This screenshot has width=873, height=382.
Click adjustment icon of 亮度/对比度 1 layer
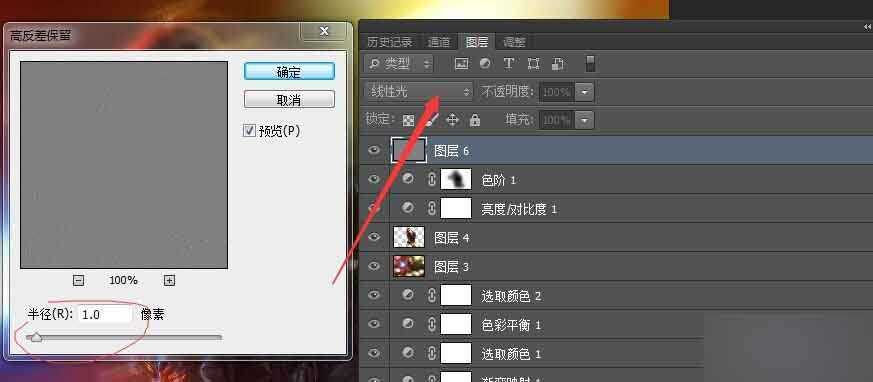click(408, 208)
